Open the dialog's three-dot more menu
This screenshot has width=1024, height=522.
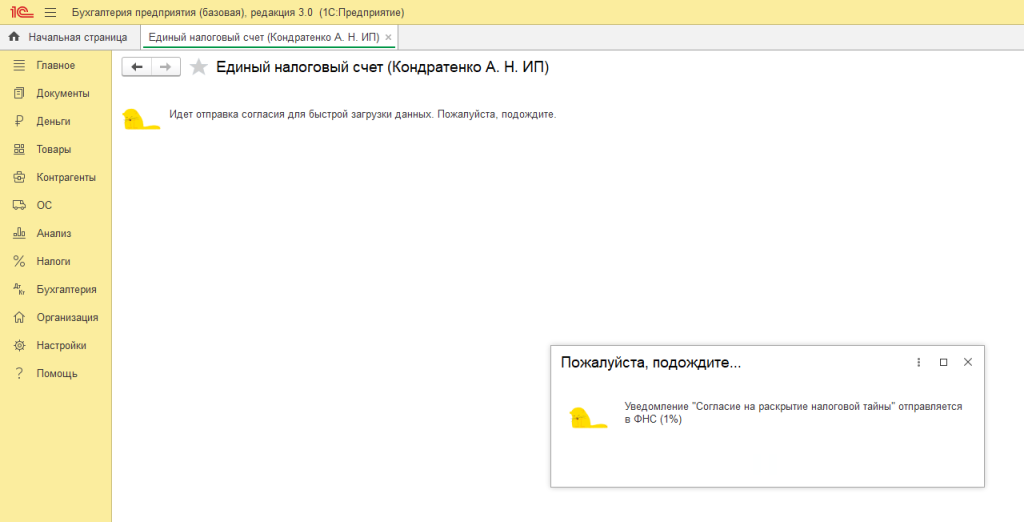[x=919, y=362]
